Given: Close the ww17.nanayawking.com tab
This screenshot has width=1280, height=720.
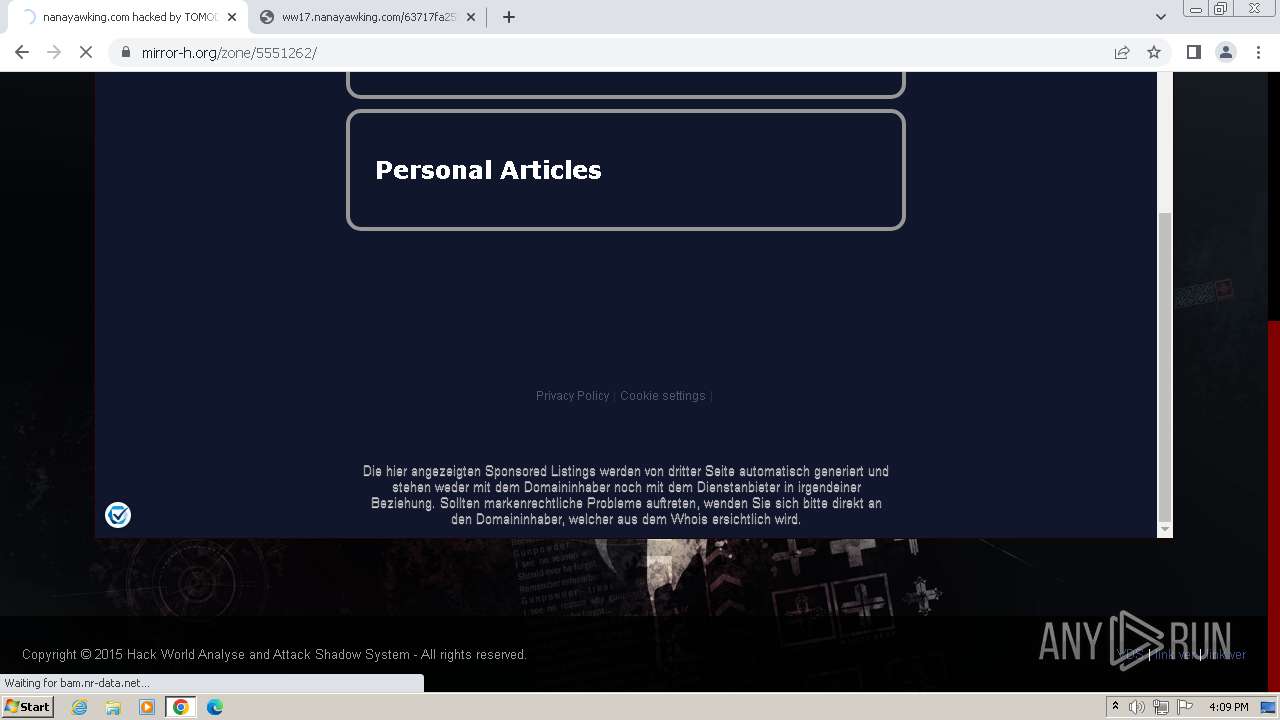Looking at the screenshot, I should coord(471,17).
